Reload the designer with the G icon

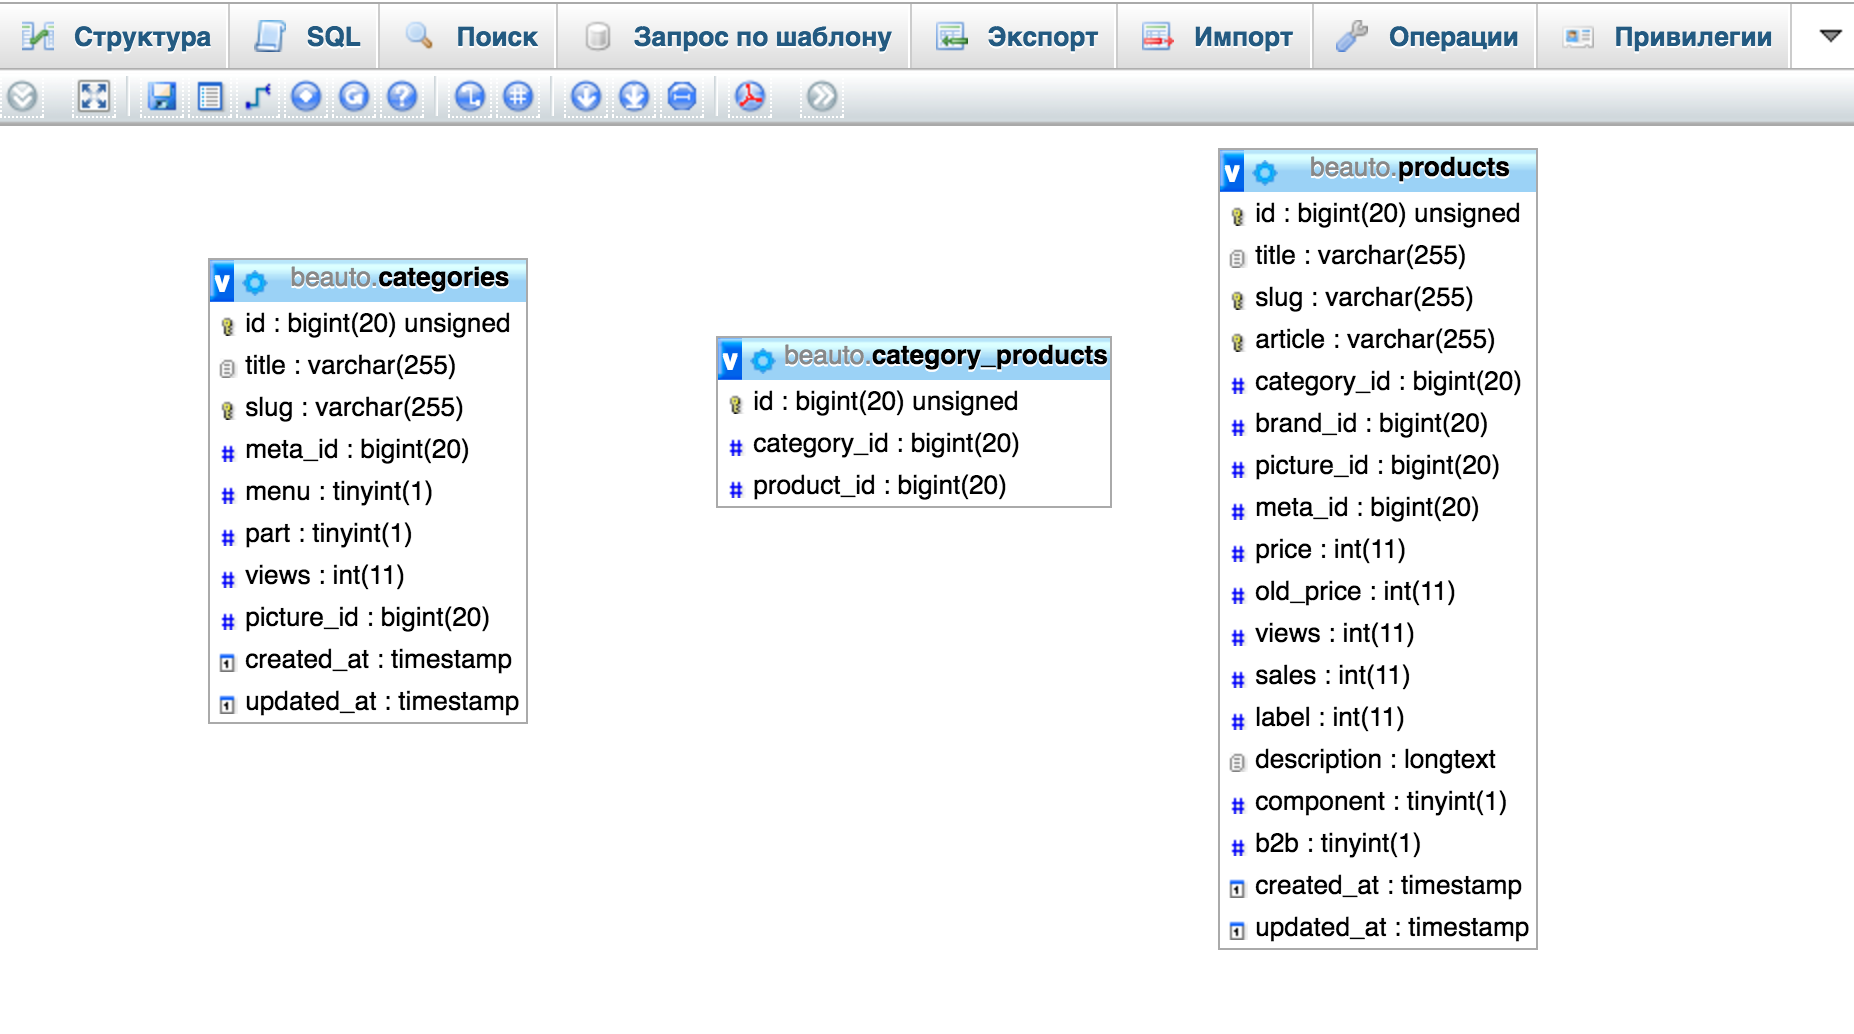click(x=354, y=97)
